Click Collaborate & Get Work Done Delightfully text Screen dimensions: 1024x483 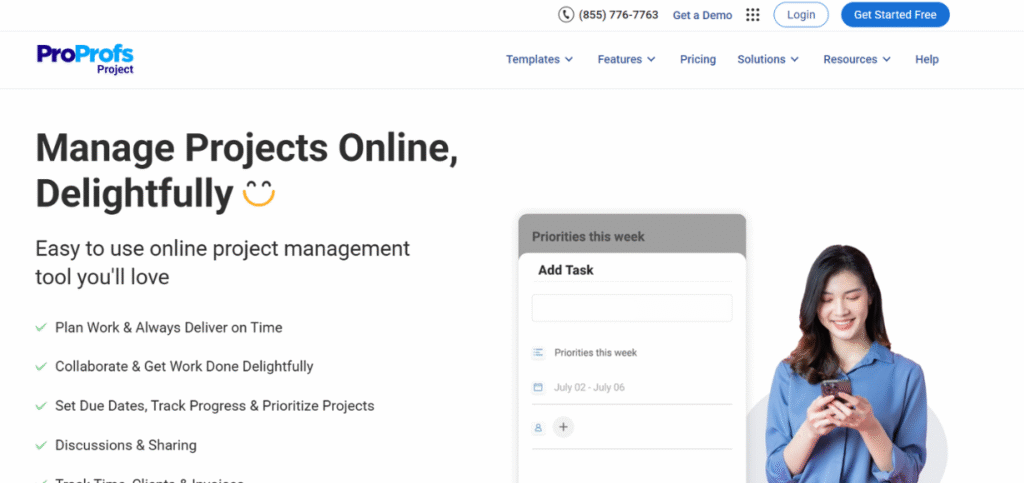tap(184, 366)
